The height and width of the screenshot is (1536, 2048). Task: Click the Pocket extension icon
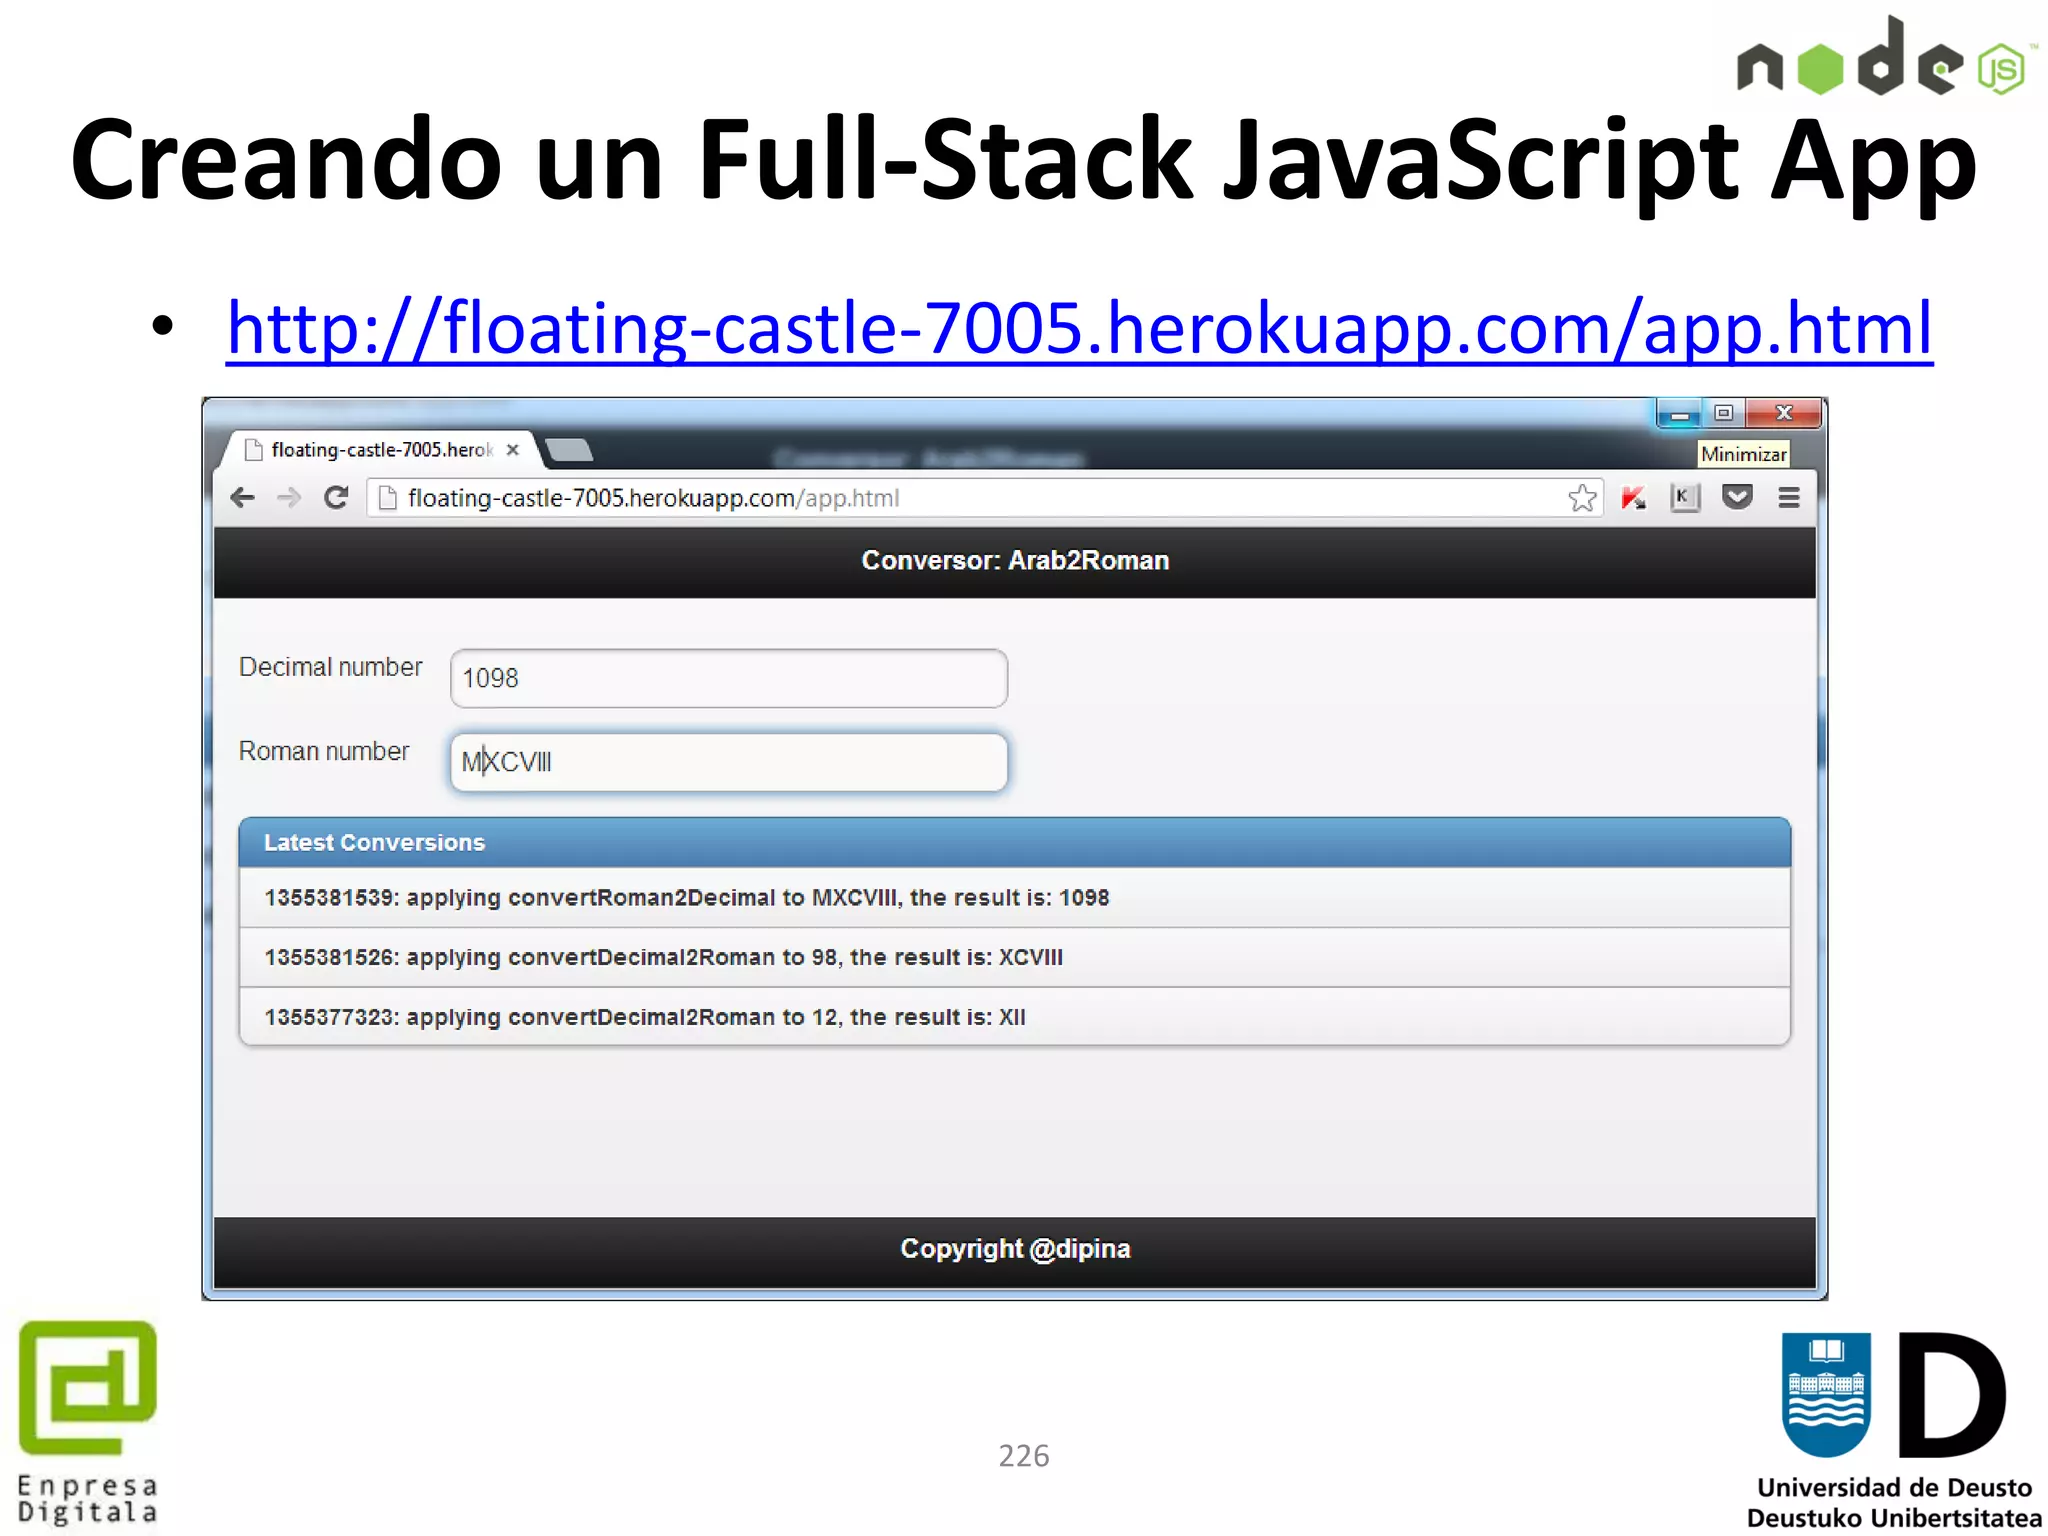[1737, 497]
